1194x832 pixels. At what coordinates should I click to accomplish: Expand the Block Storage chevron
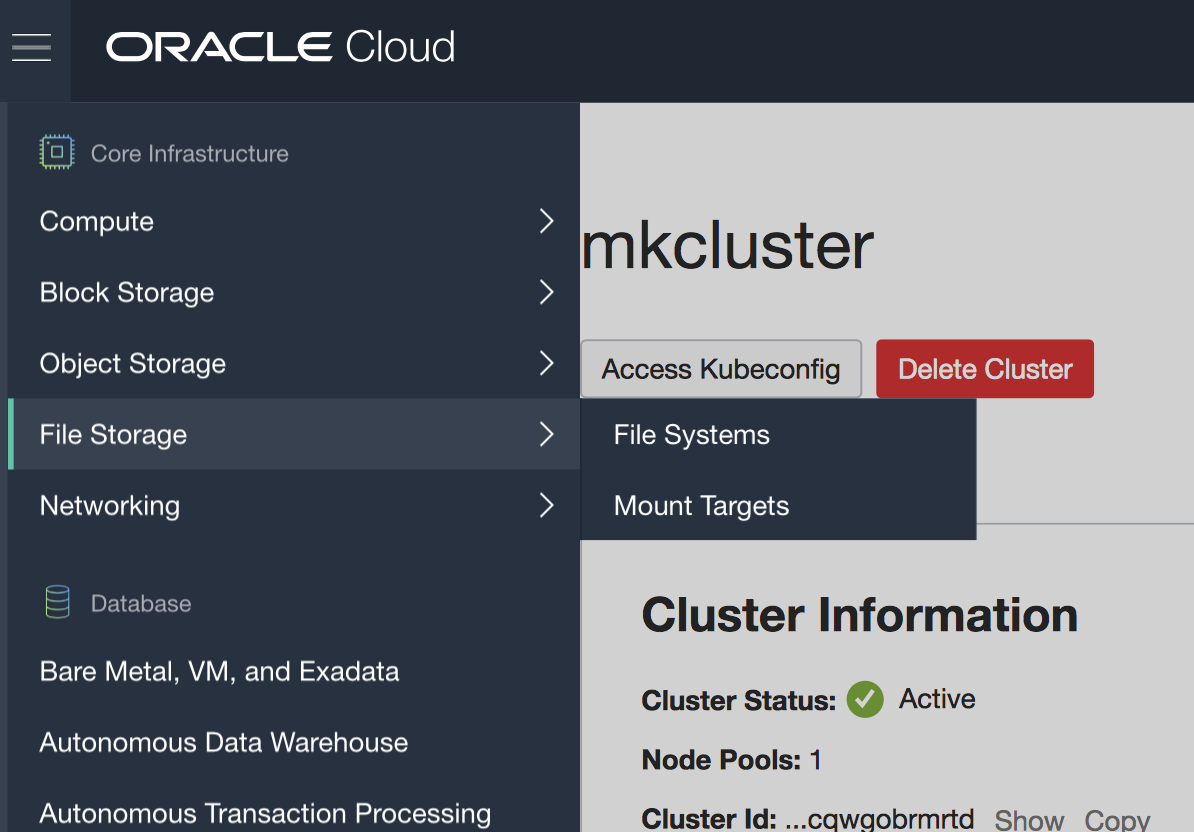coord(546,292)
